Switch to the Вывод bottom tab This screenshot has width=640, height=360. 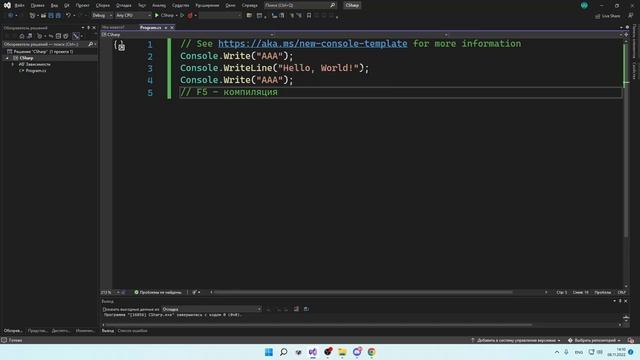[x=108, y=331]
